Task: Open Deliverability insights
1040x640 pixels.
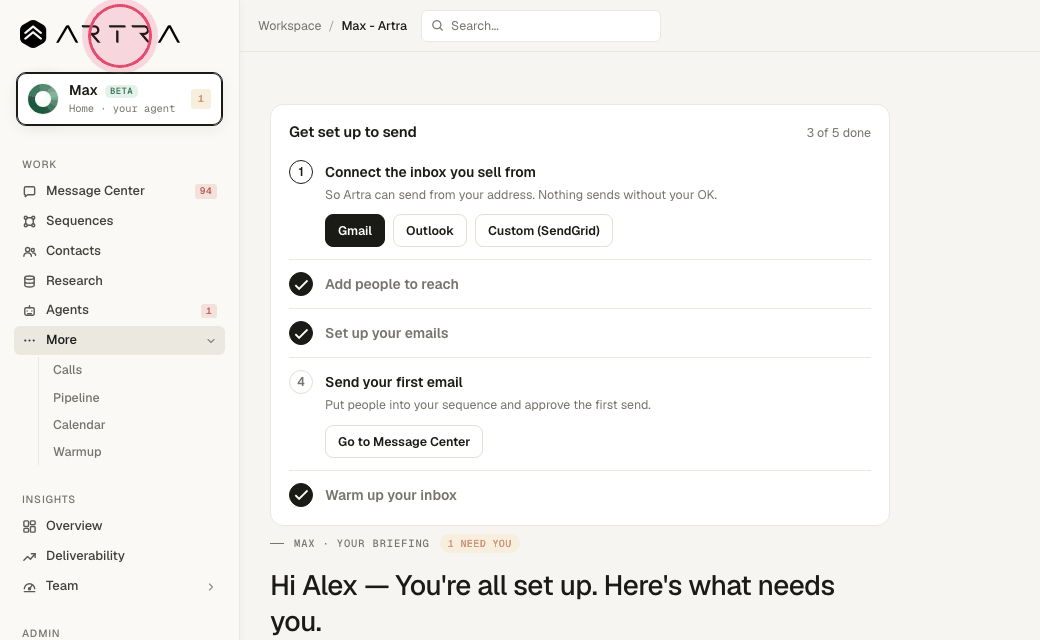Action: tap(119, 556)
